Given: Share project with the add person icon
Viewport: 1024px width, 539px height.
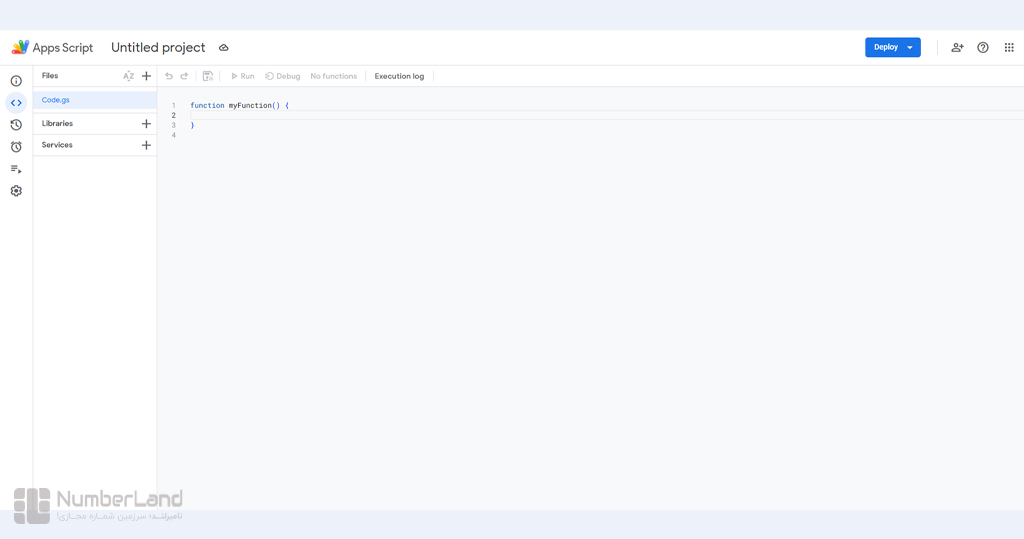Looking at the screenshot, I should pyautogui.click(x=957, y=47).
